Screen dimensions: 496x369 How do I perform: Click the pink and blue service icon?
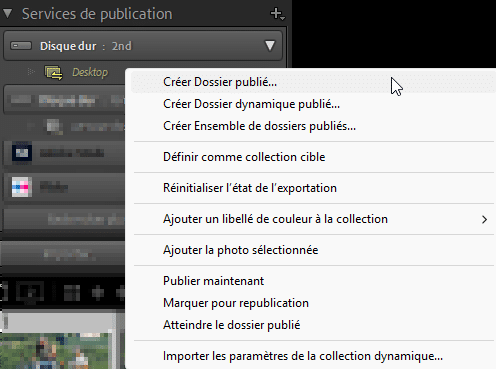pyautogui.click(x=22, y=187)
